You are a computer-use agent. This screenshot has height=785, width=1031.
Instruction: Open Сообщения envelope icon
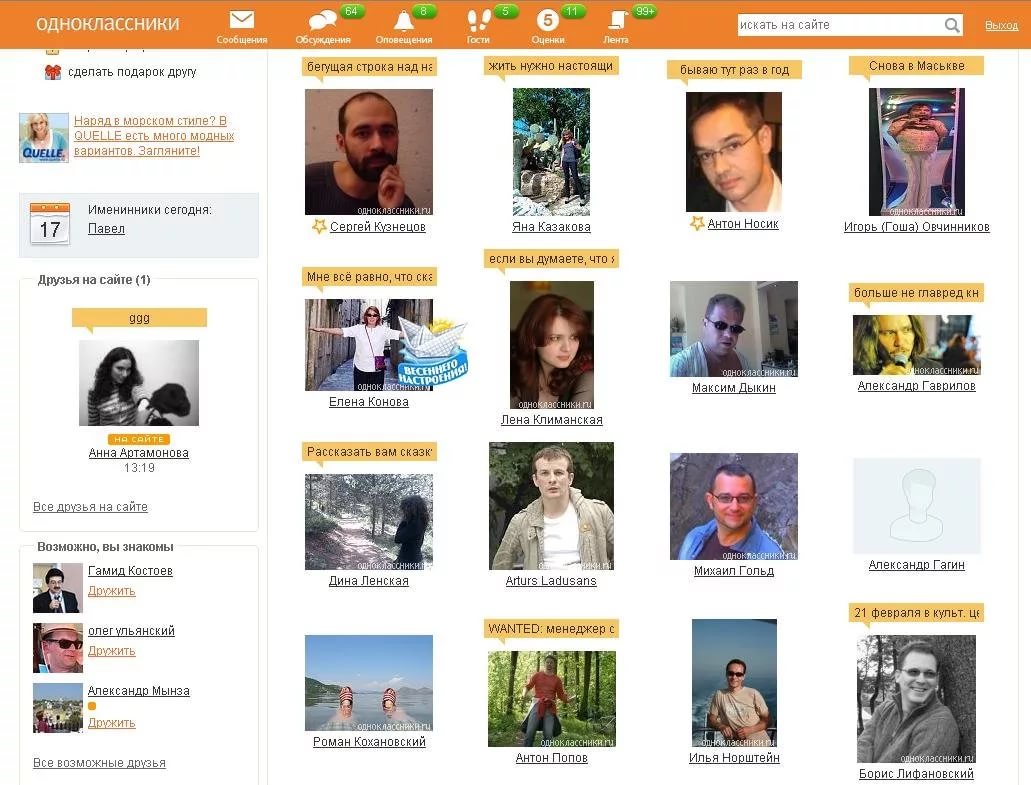click(x=241, y=20)
